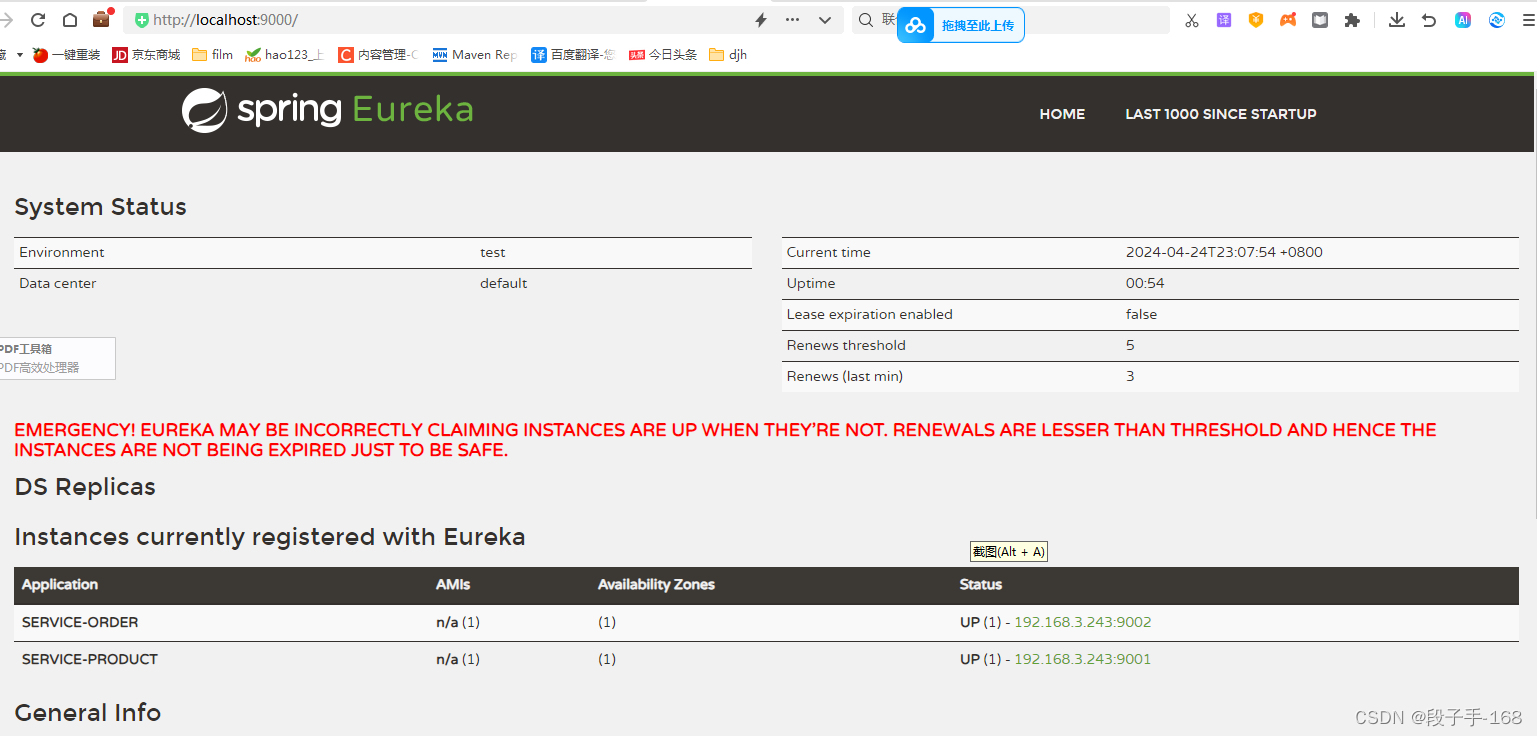The width and height of the screenshot is (1537, 736).
Task: Reload the page with the refresh icon
Action: point(38,20)
